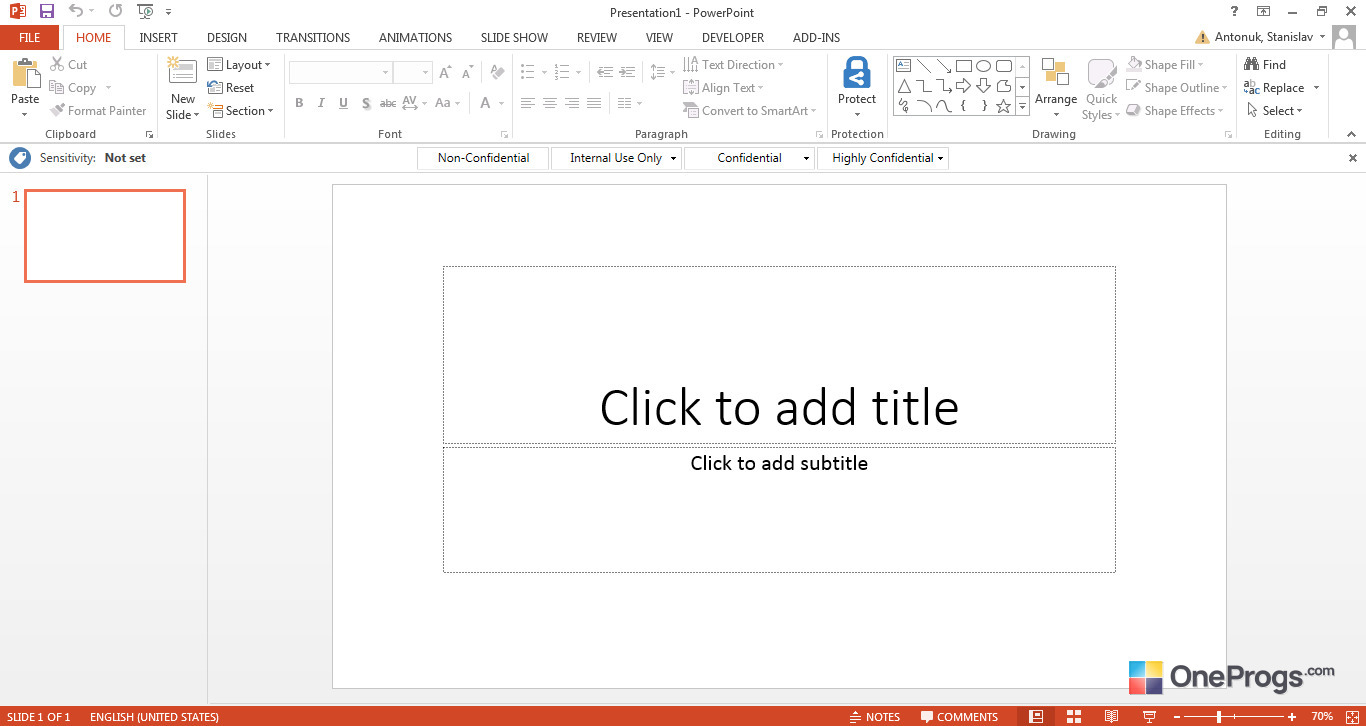
Task: Select the 5-point Star shape
Action: click(x=1003, y=106)
